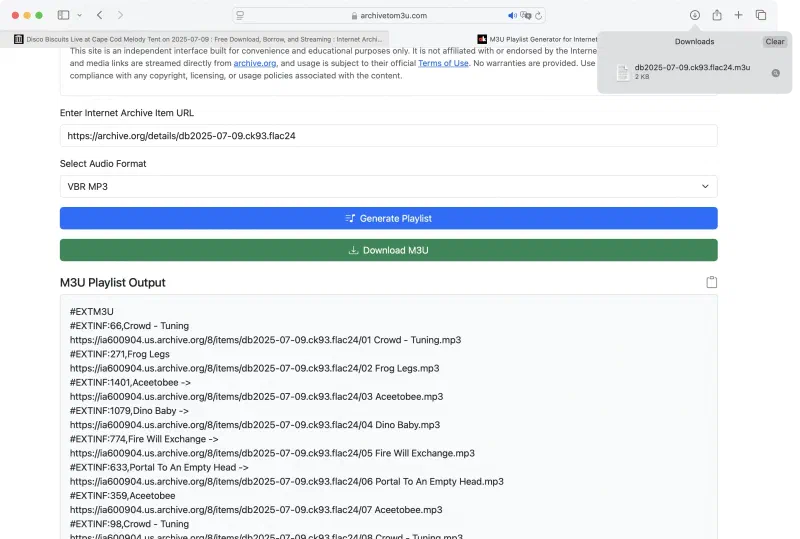Switch to the Disco Biscuits Internet Archive tab

(x=200, y=39)
